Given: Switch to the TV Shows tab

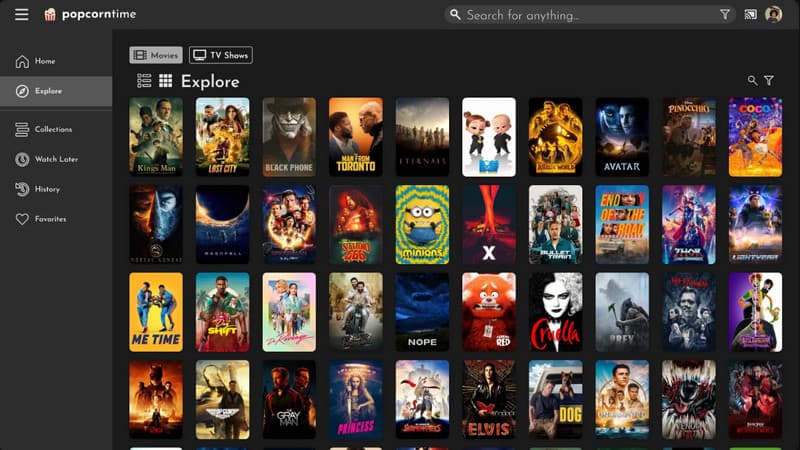Looking at the screenshot, I should point(220,55).
